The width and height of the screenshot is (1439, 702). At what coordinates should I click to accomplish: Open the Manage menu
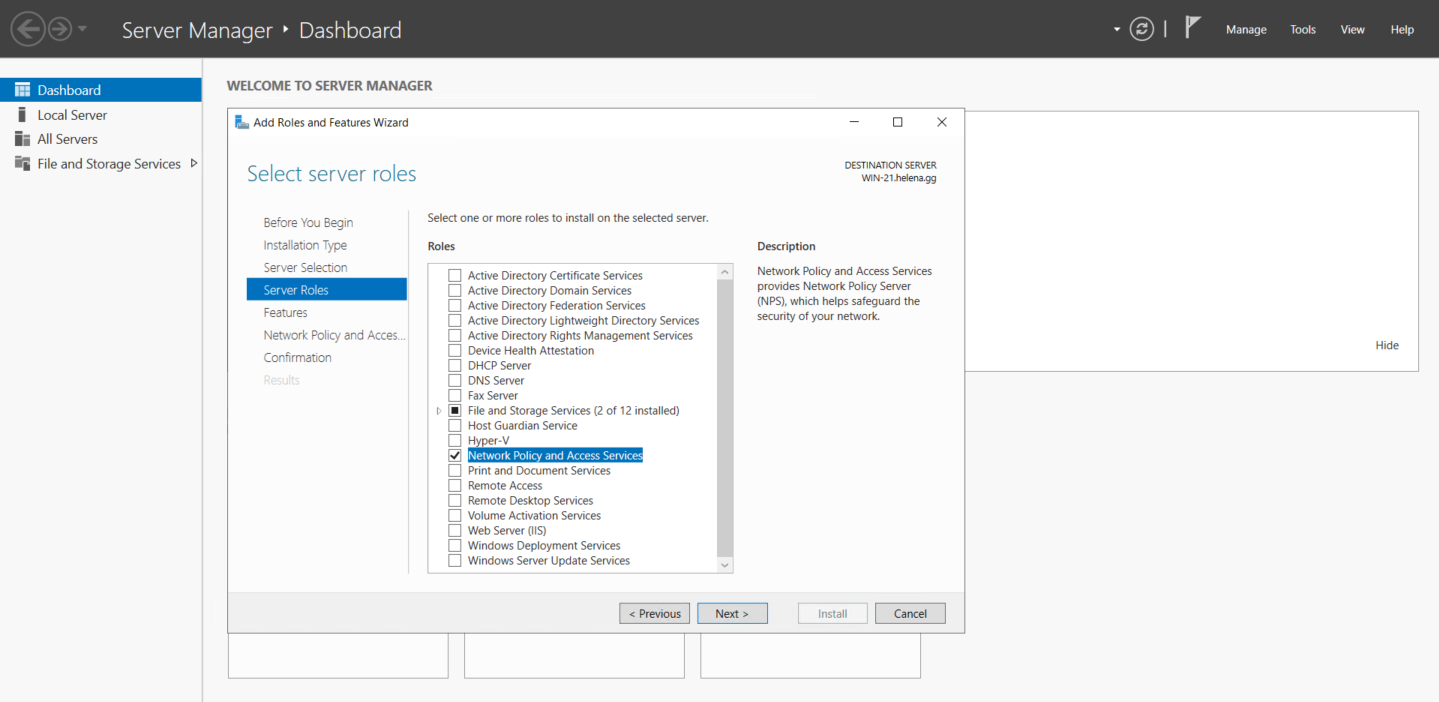(1246, 30)
